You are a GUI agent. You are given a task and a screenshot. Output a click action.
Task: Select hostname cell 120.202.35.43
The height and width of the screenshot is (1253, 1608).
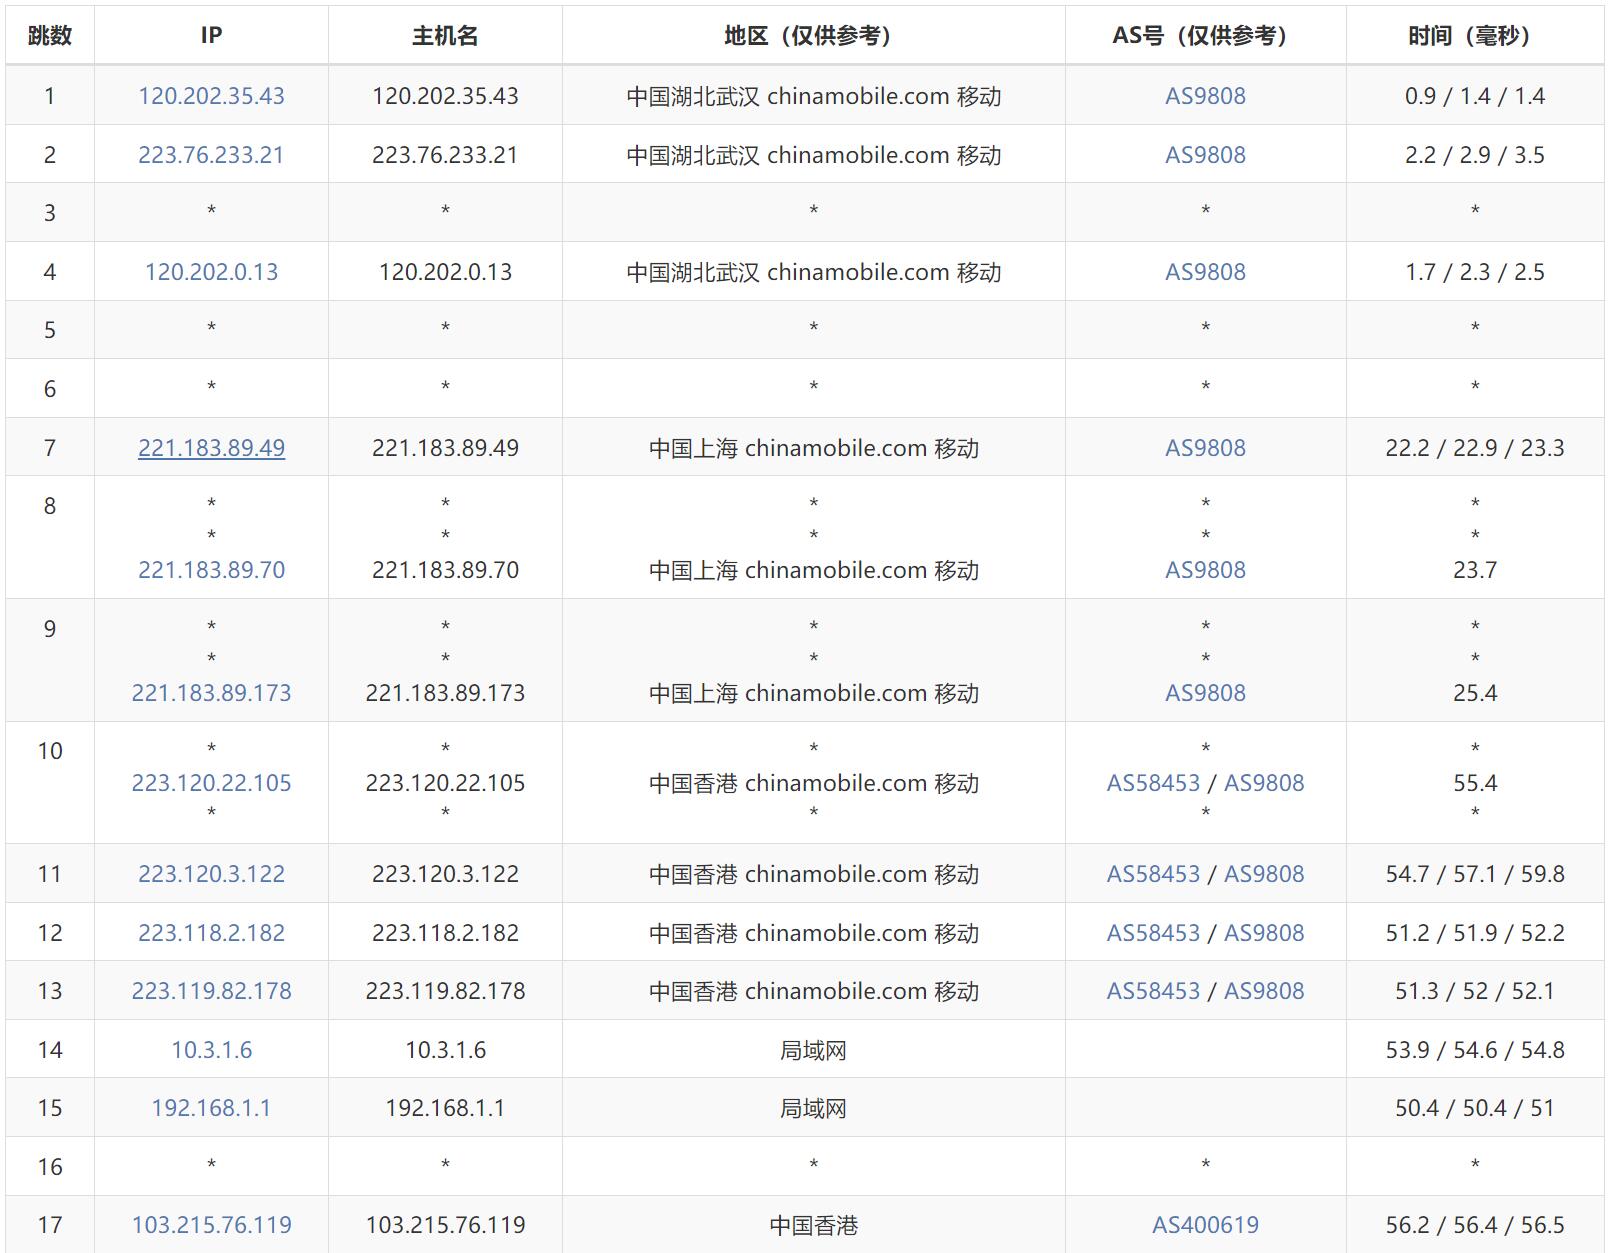pyautogui.click(x=445, y=96)
